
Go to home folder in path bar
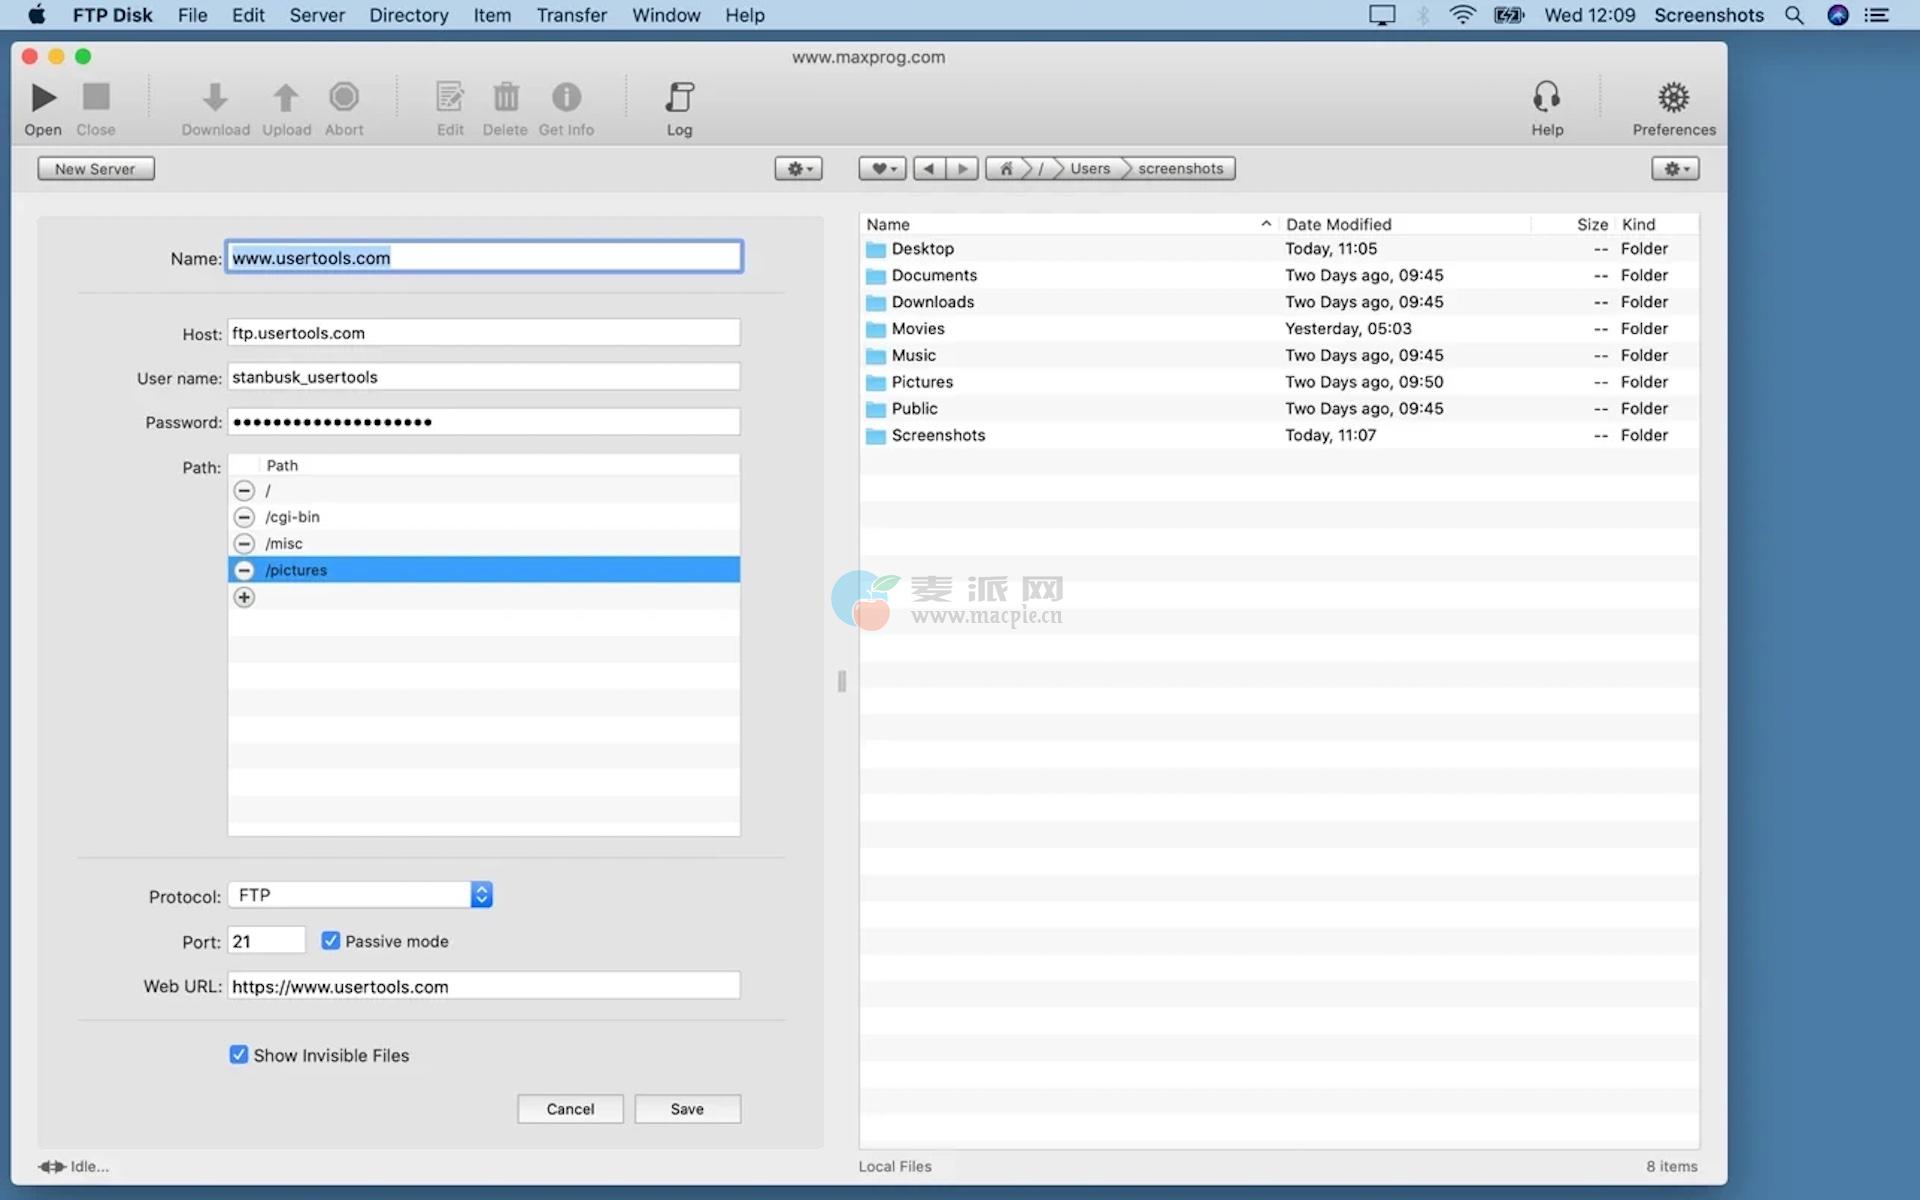click(1006, 169)
